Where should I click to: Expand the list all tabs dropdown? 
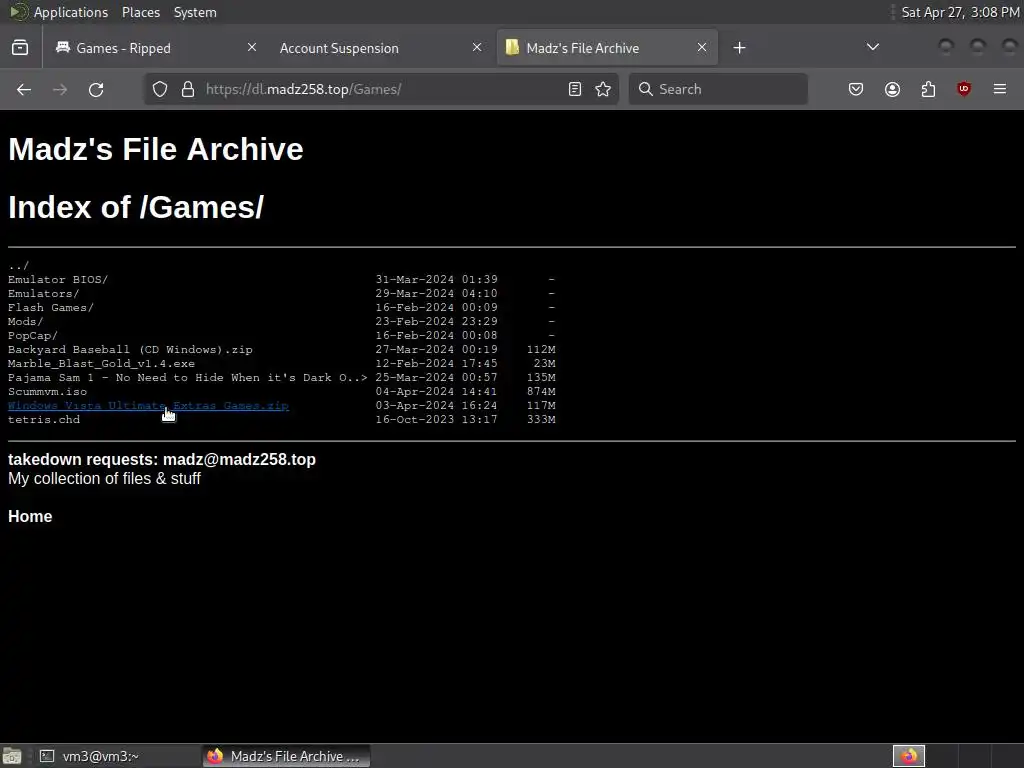[x=872, y=47]
